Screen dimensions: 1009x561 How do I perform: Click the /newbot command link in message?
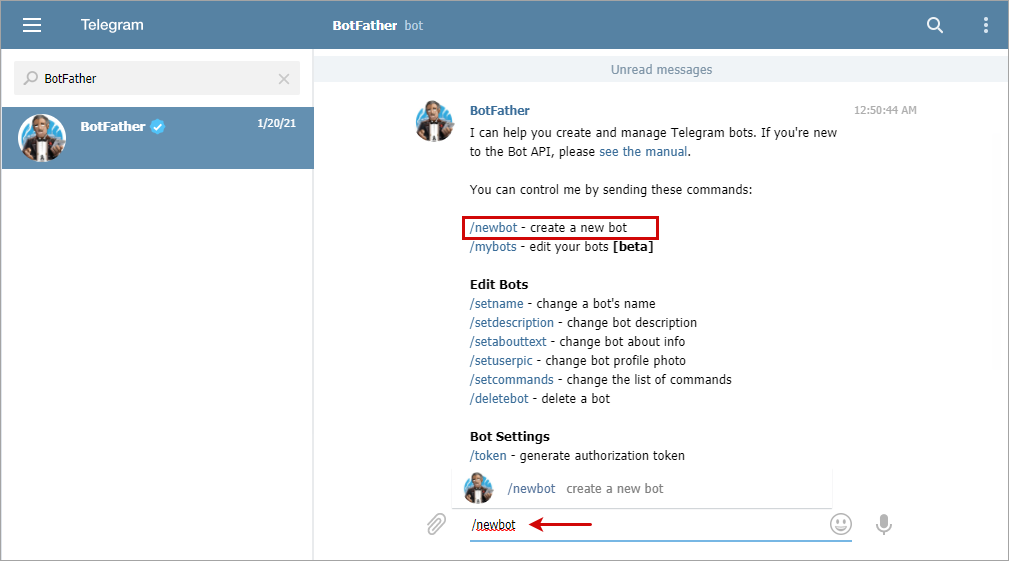pos(494,228)
